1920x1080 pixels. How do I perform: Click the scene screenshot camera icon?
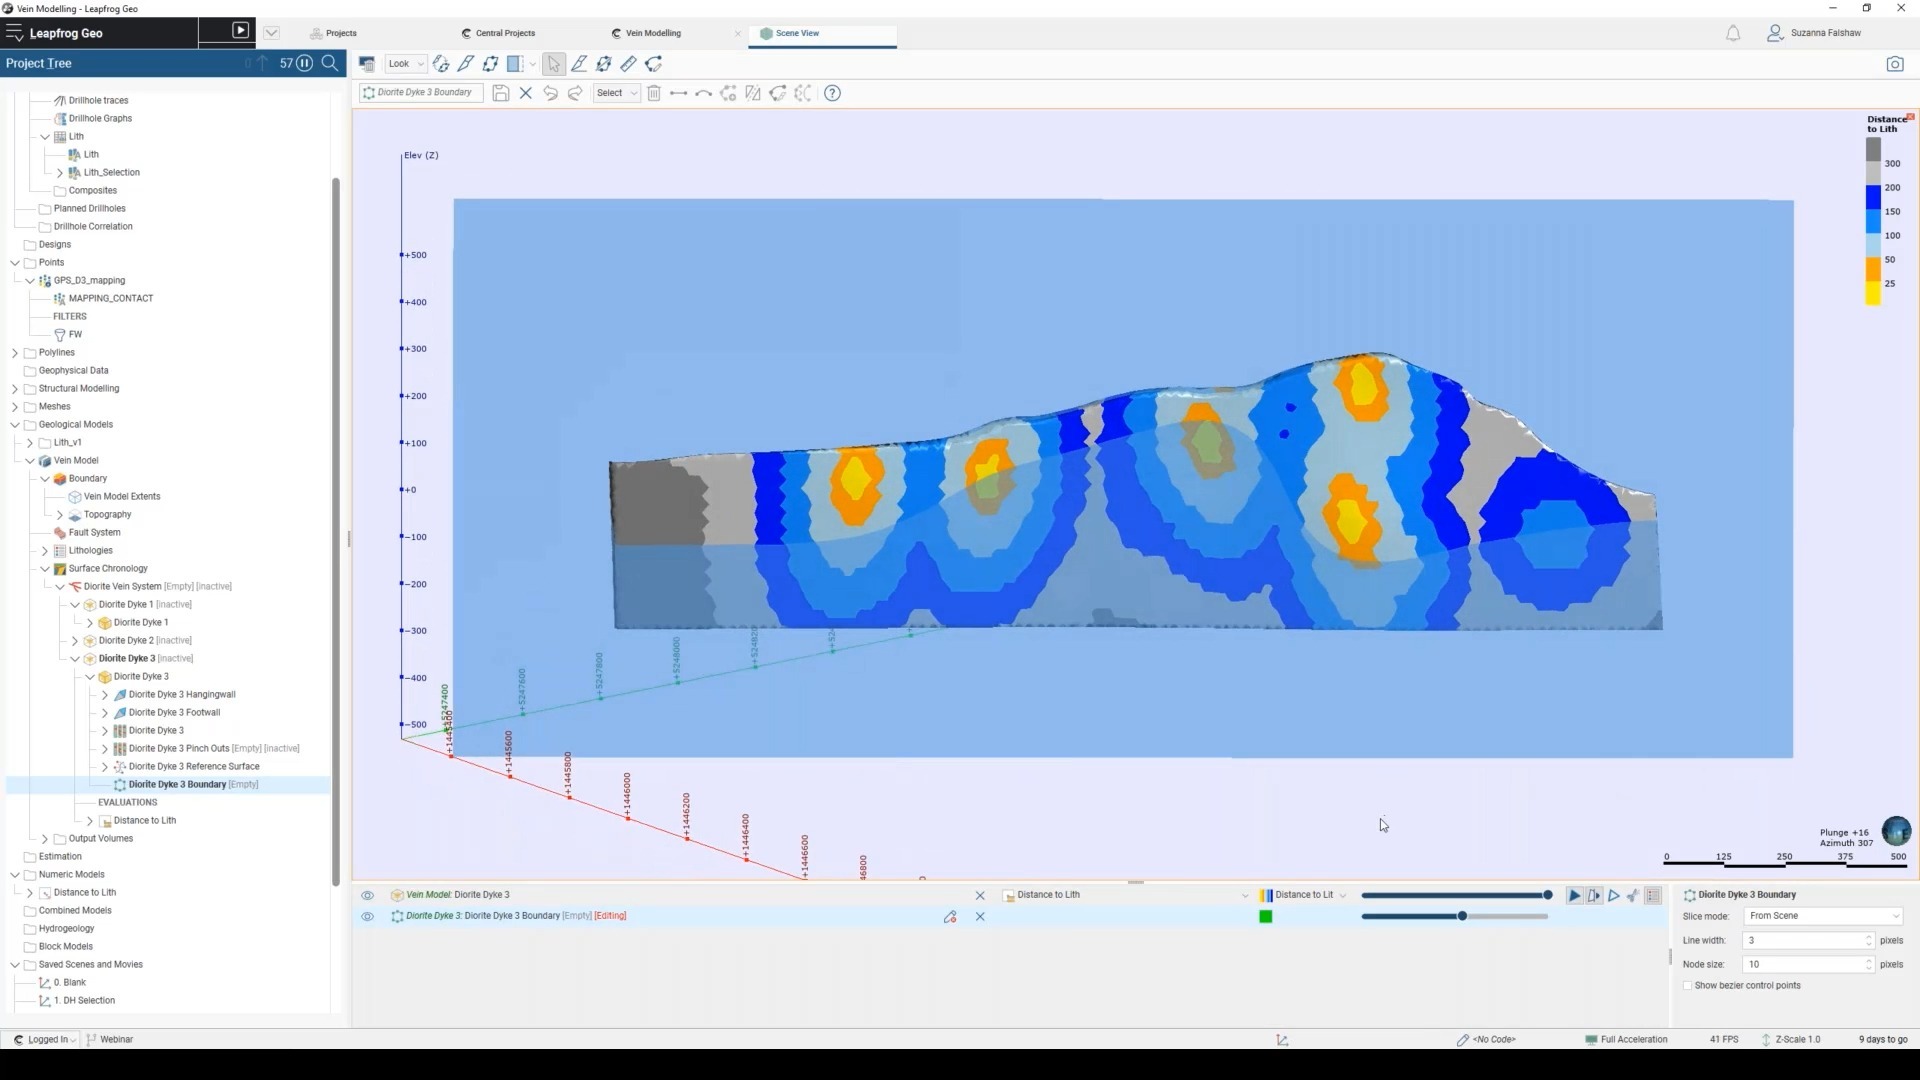click(x=1894, y=64)
